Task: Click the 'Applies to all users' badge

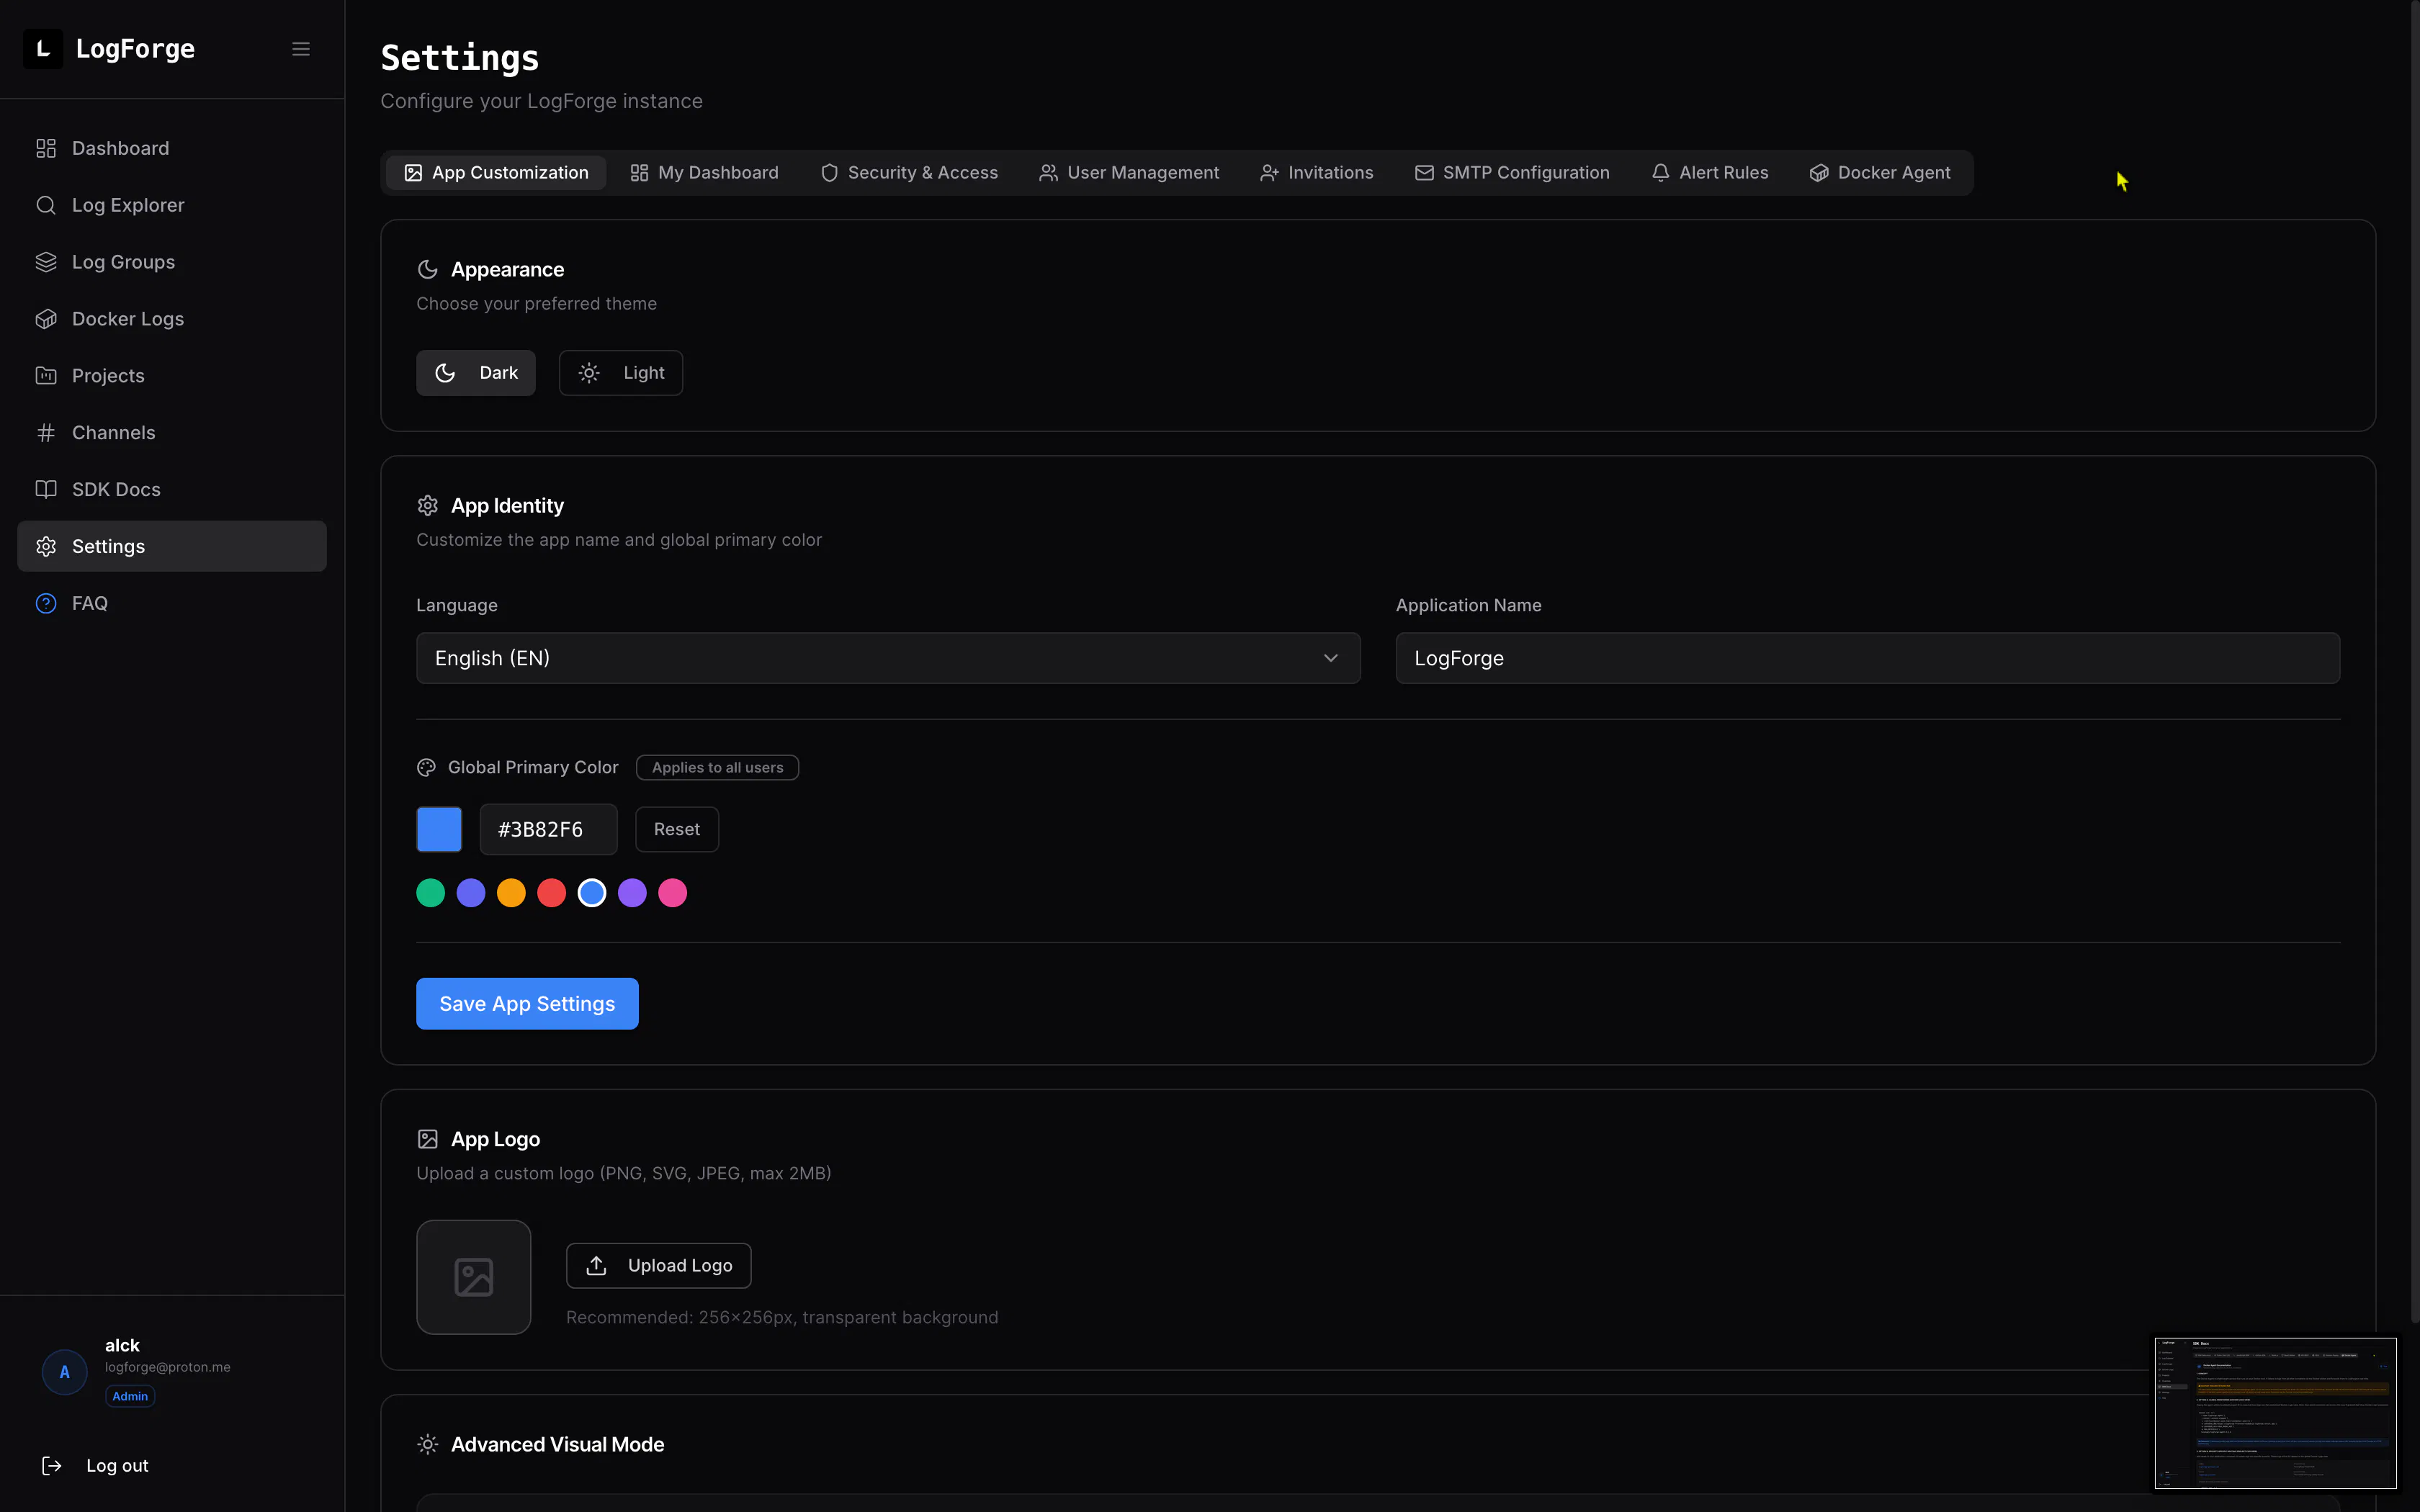Action: (x=718, y=768)
